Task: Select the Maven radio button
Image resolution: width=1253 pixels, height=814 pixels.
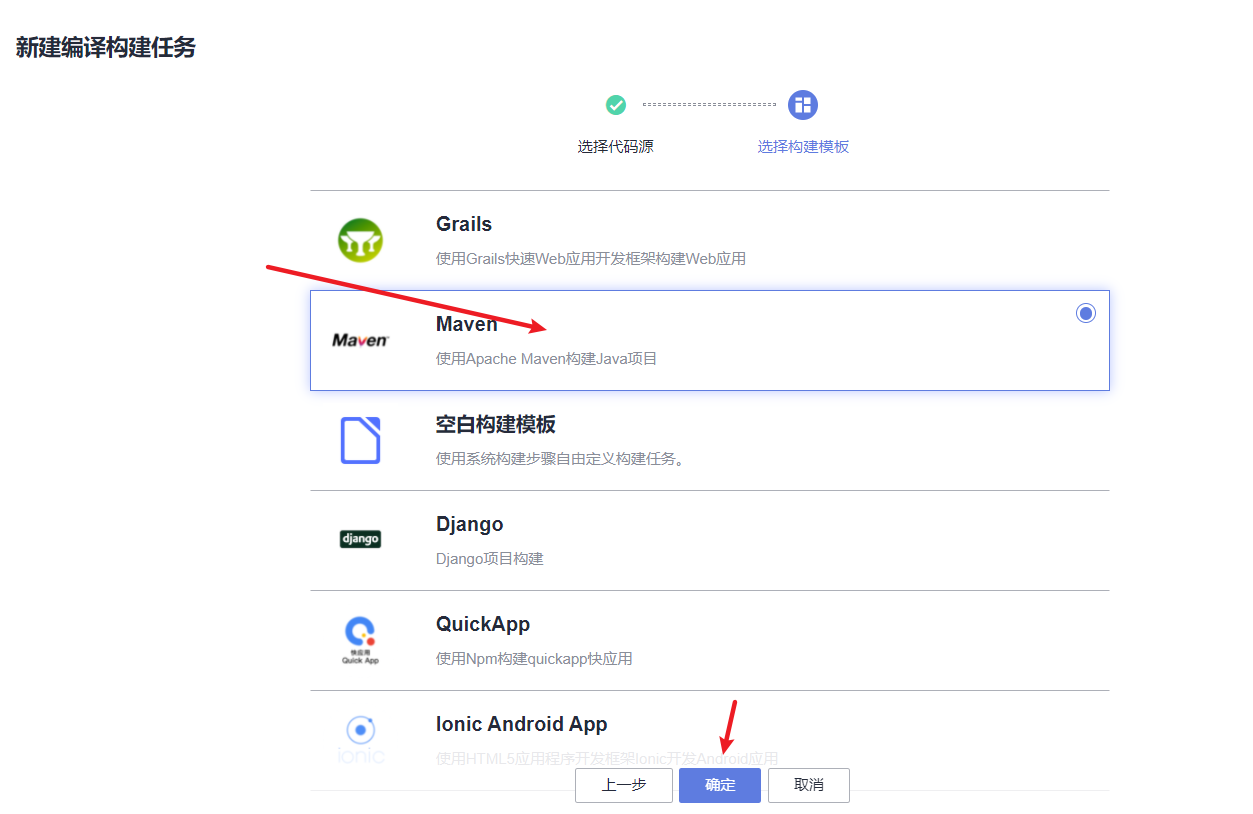Action: (x=1086, y=313)
